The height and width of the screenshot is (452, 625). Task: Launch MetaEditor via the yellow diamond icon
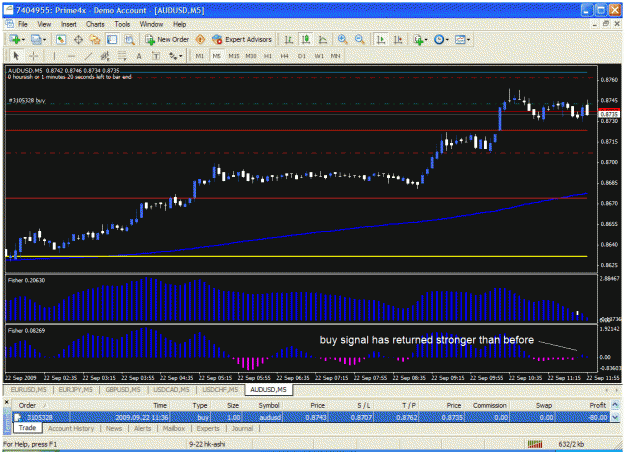[x=200, y=39]
